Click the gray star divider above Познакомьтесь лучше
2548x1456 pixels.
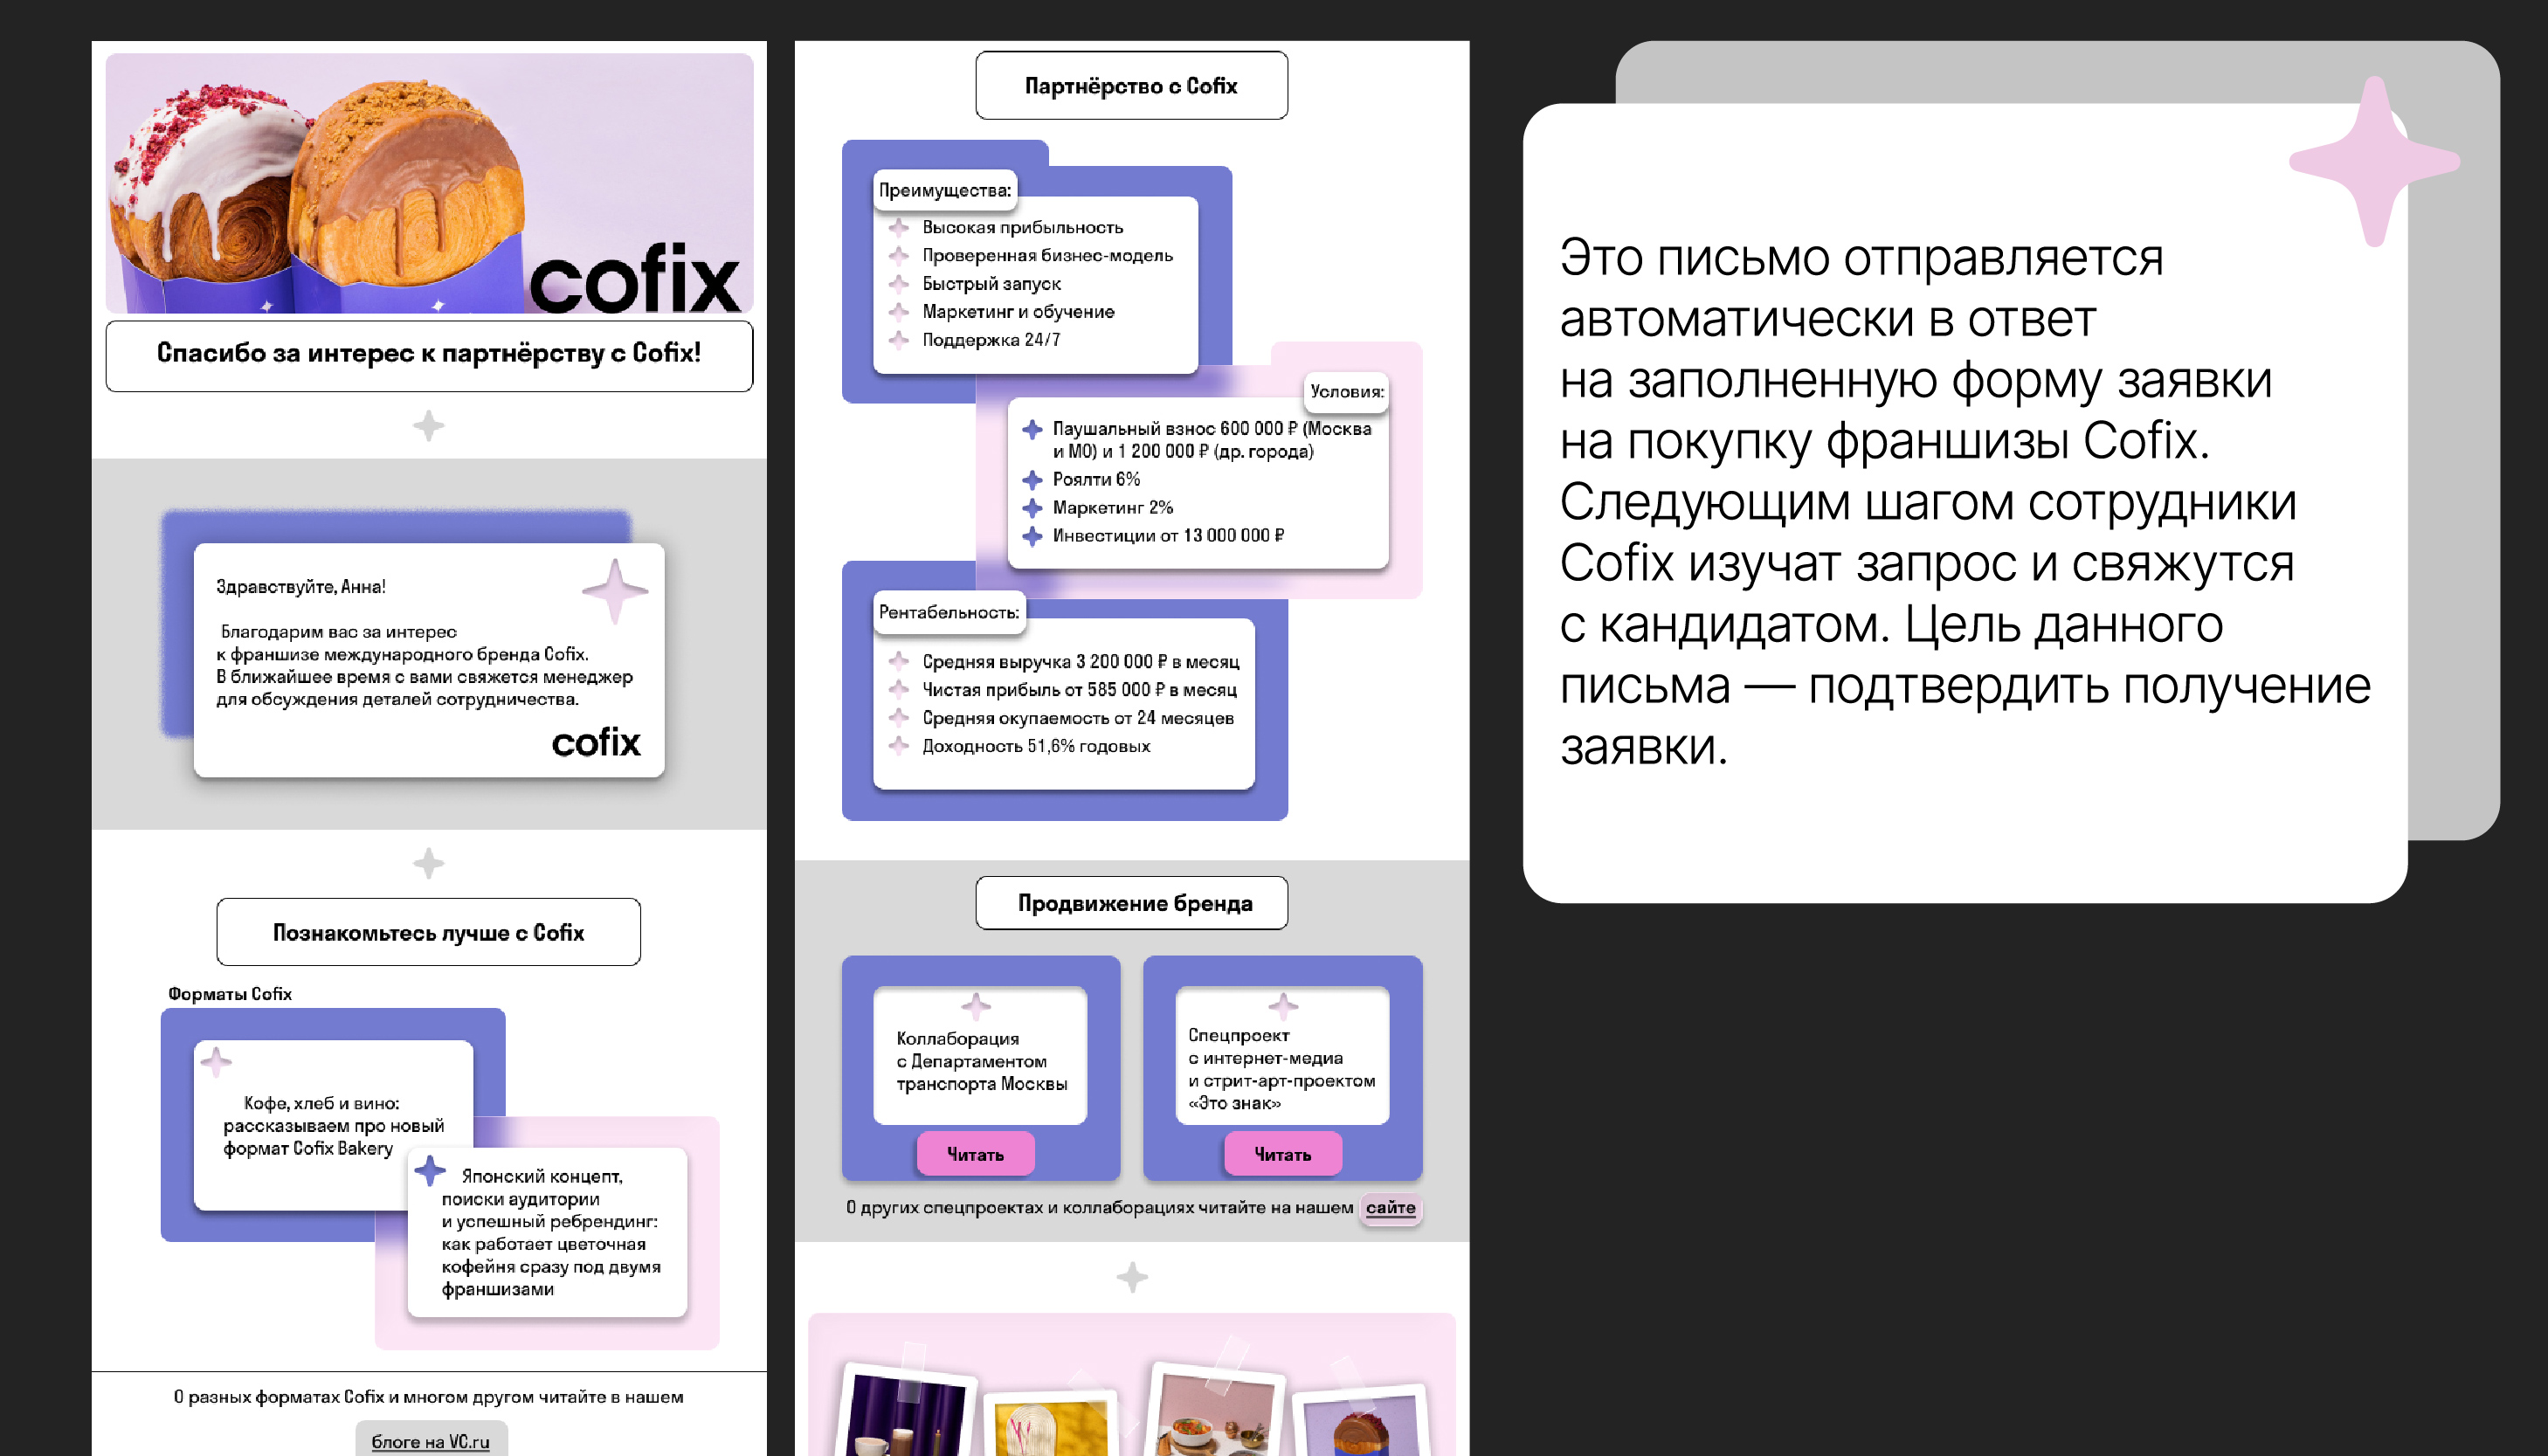pyautogui.click(x=428, y=862)
